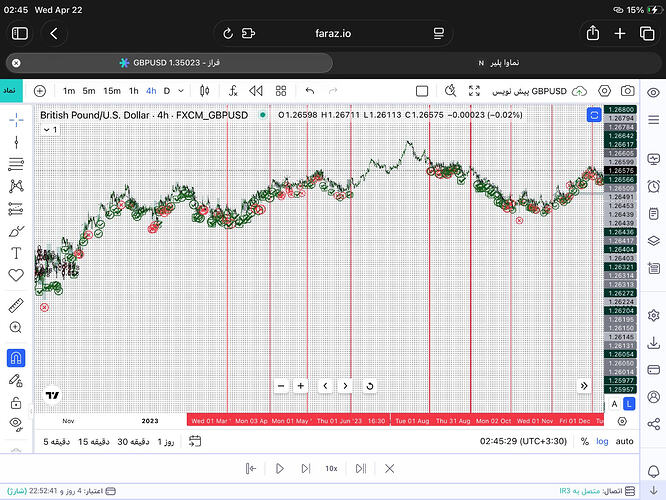Screen dimensions: 666x500
Task: Change the 10x replay speed
Action: pos(331,469)
